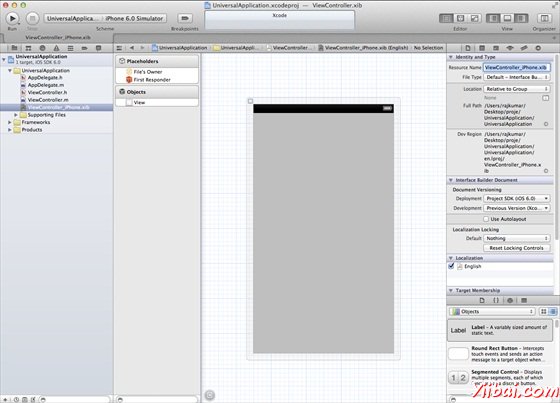Open the Organizer window button
This screenshot has width=560, height=403.
[x=544, y=18]
